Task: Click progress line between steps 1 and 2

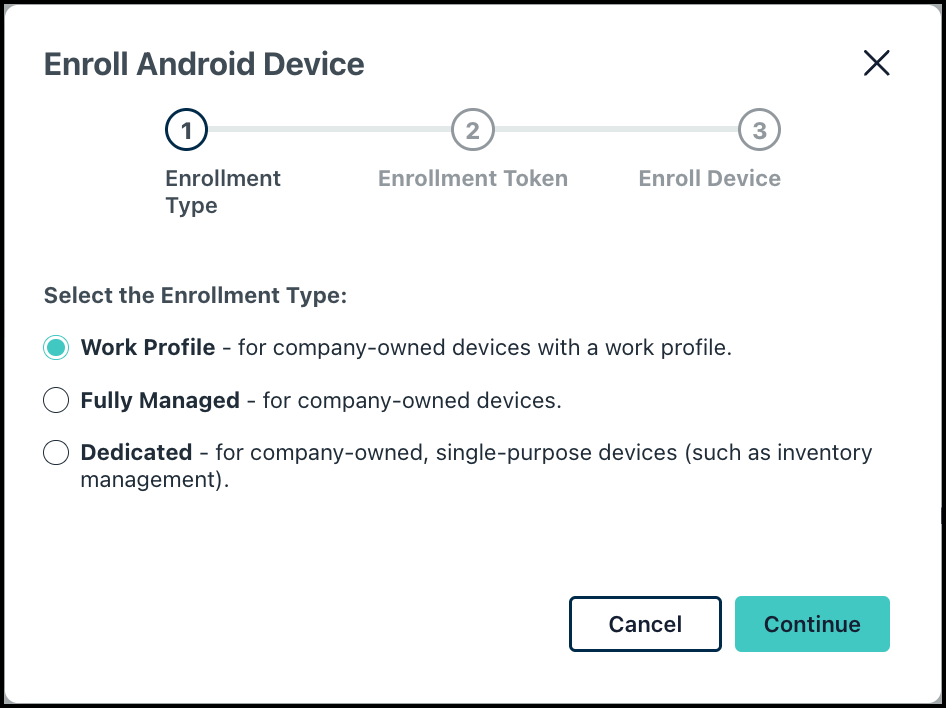Action: tap(330, 129)
